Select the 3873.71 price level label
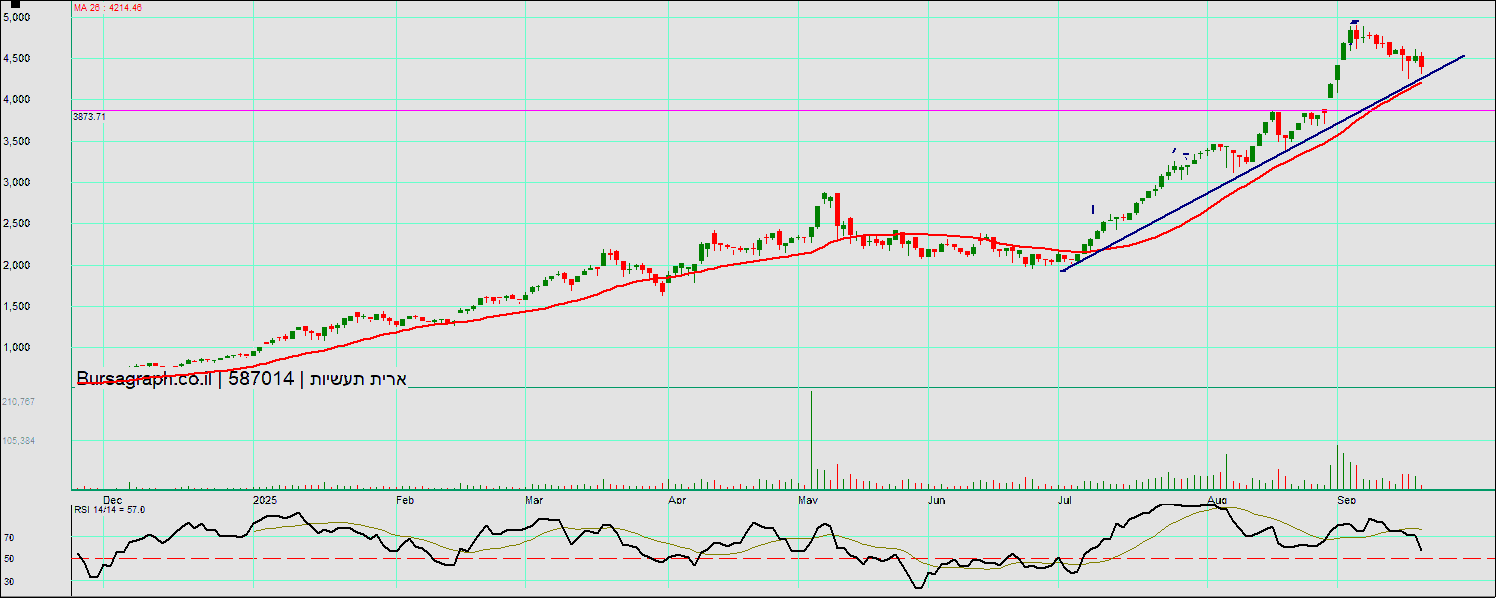 coord(90,117)
